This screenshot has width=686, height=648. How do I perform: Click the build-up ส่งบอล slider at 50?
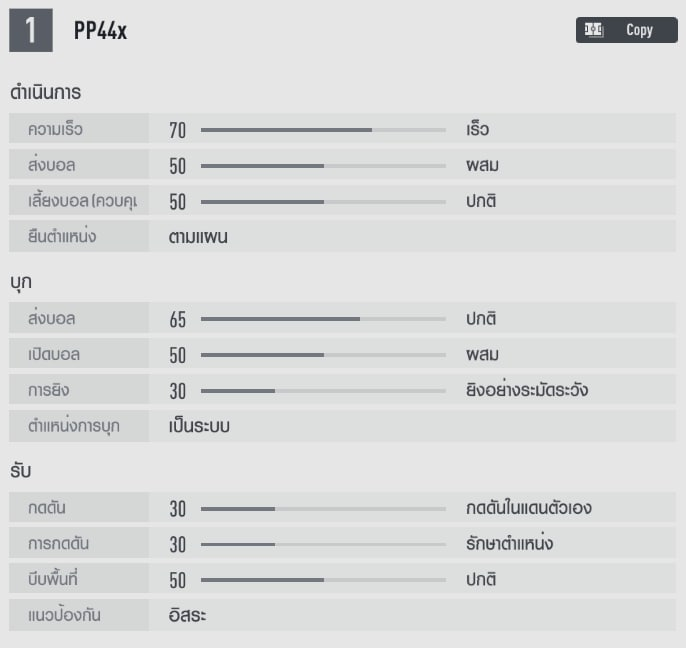[x=323, y=166]
